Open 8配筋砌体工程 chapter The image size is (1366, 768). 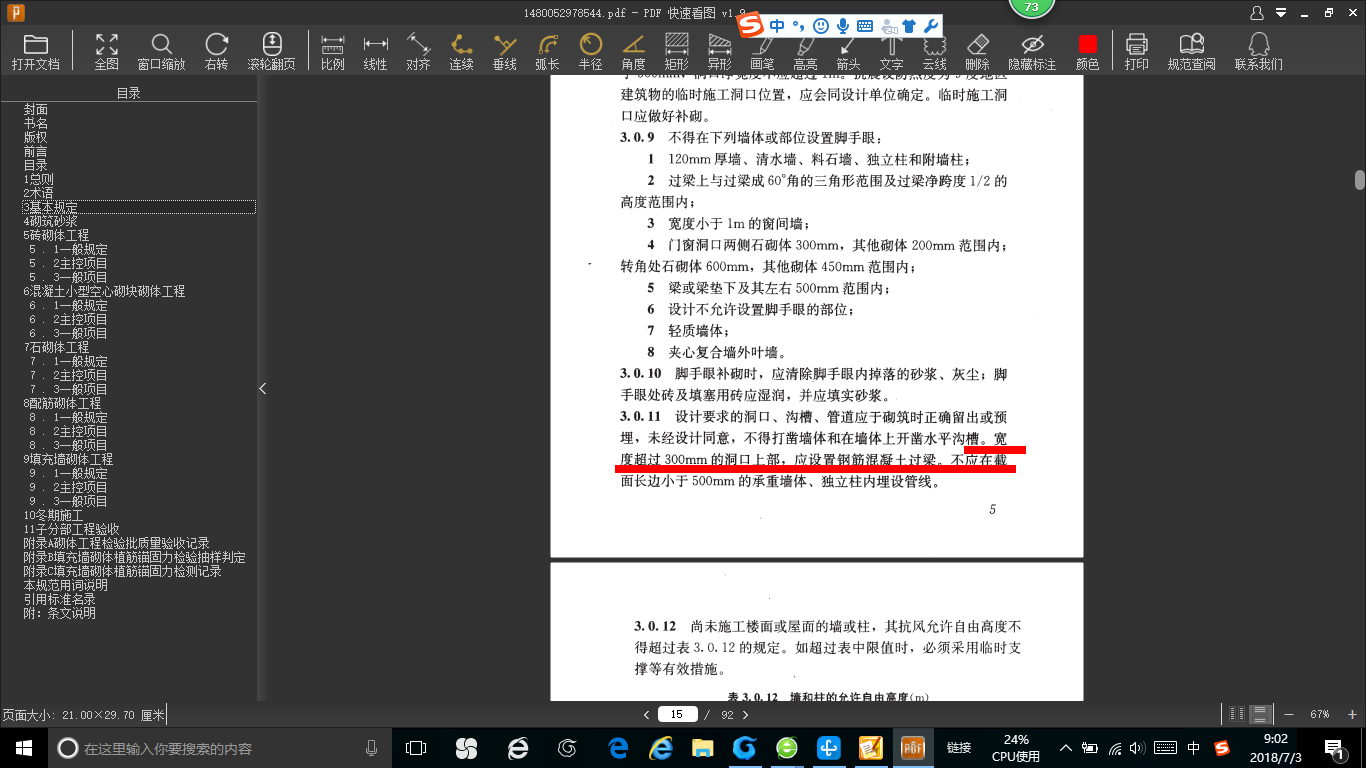click(x=62, y=403)
